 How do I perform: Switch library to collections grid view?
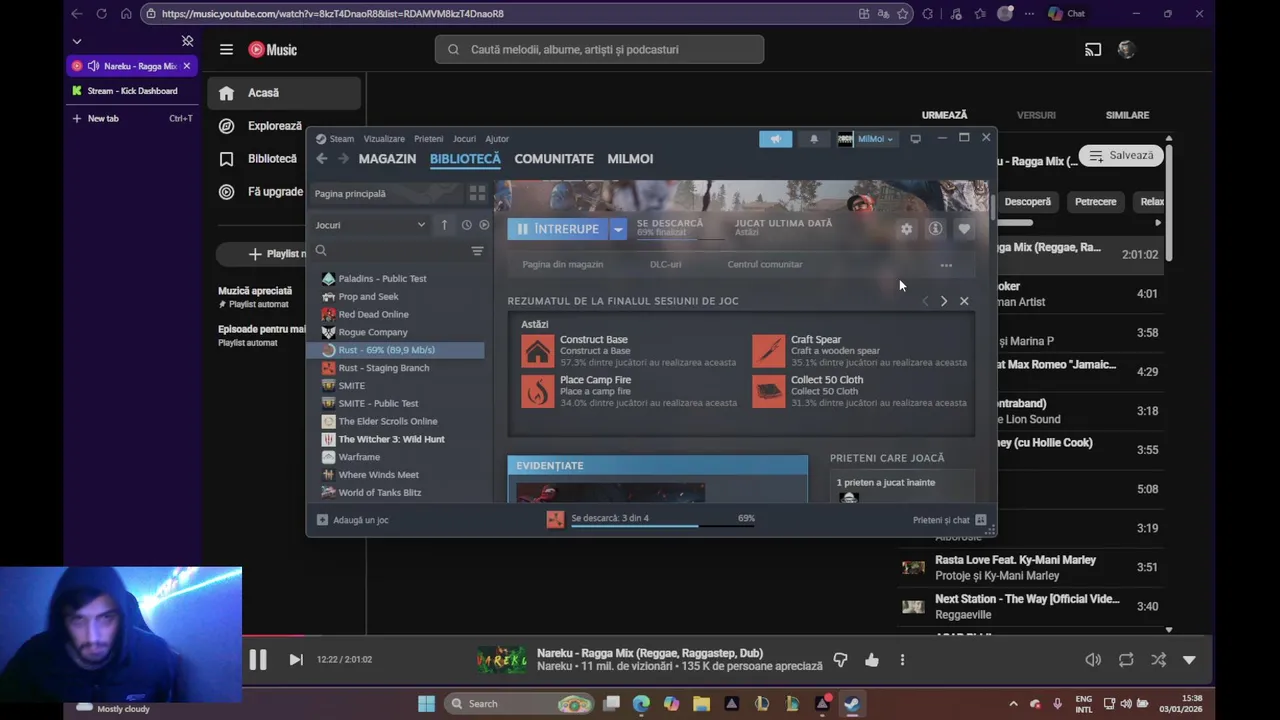[477, 194]
